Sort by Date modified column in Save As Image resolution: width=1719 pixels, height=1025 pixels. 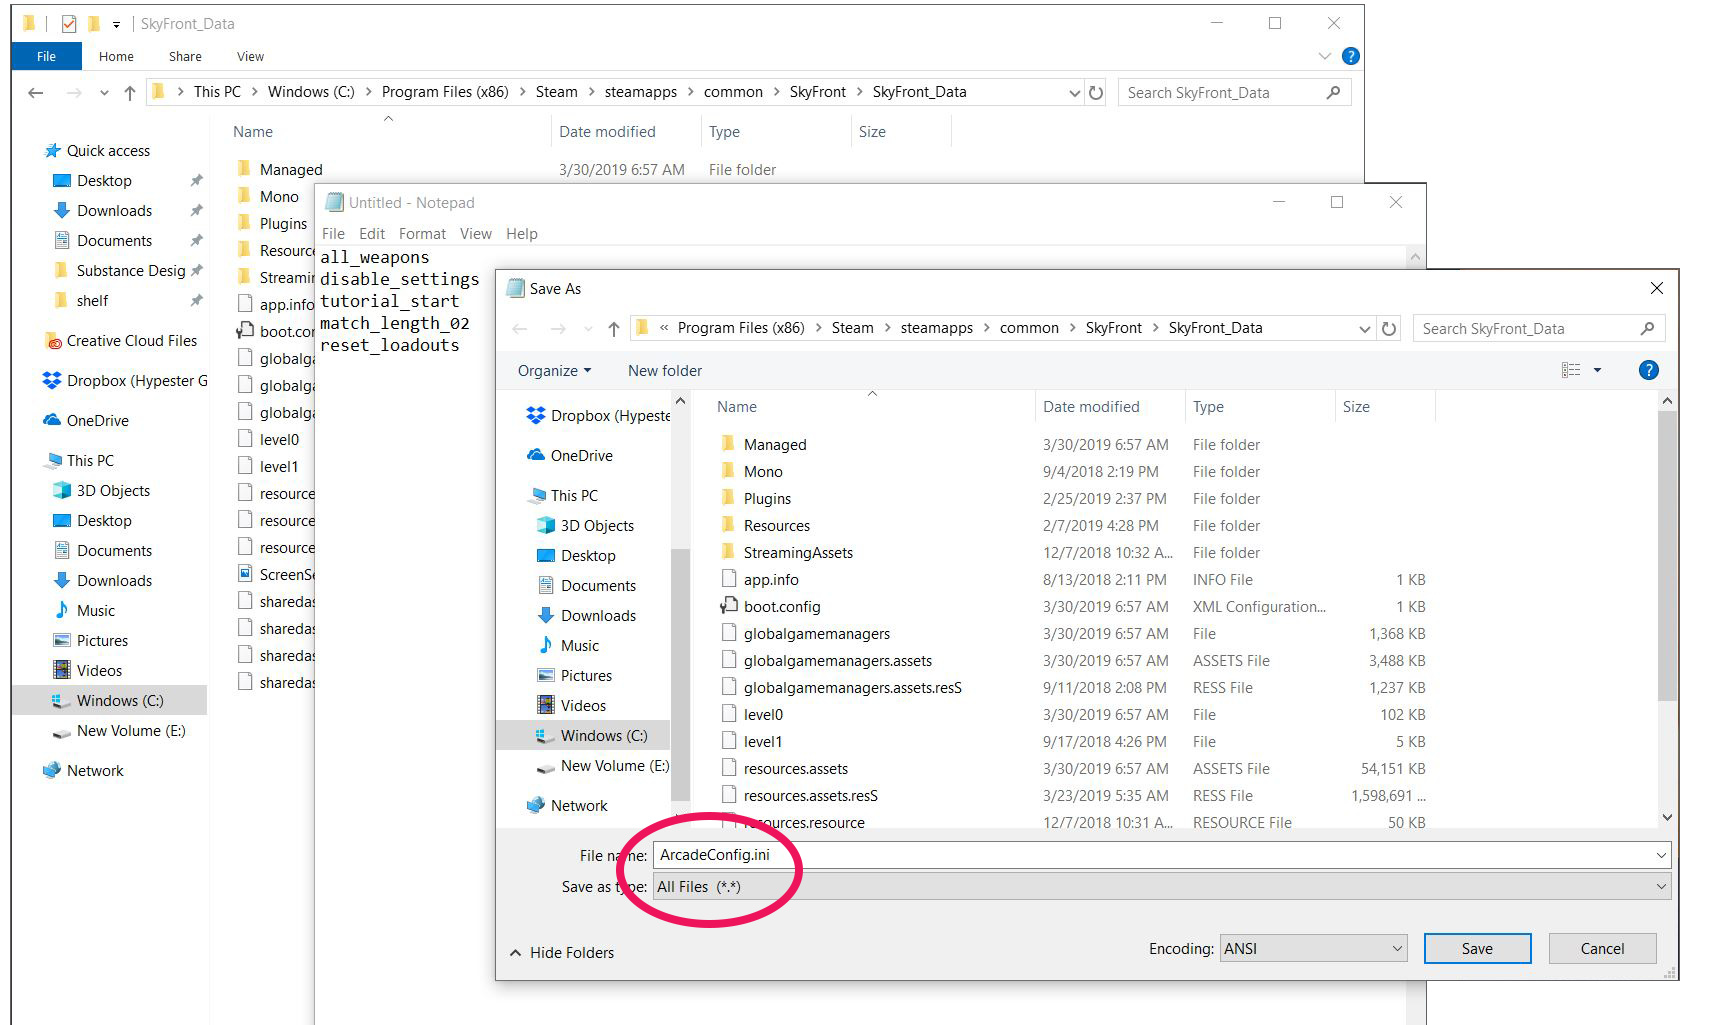[1091, 407]
